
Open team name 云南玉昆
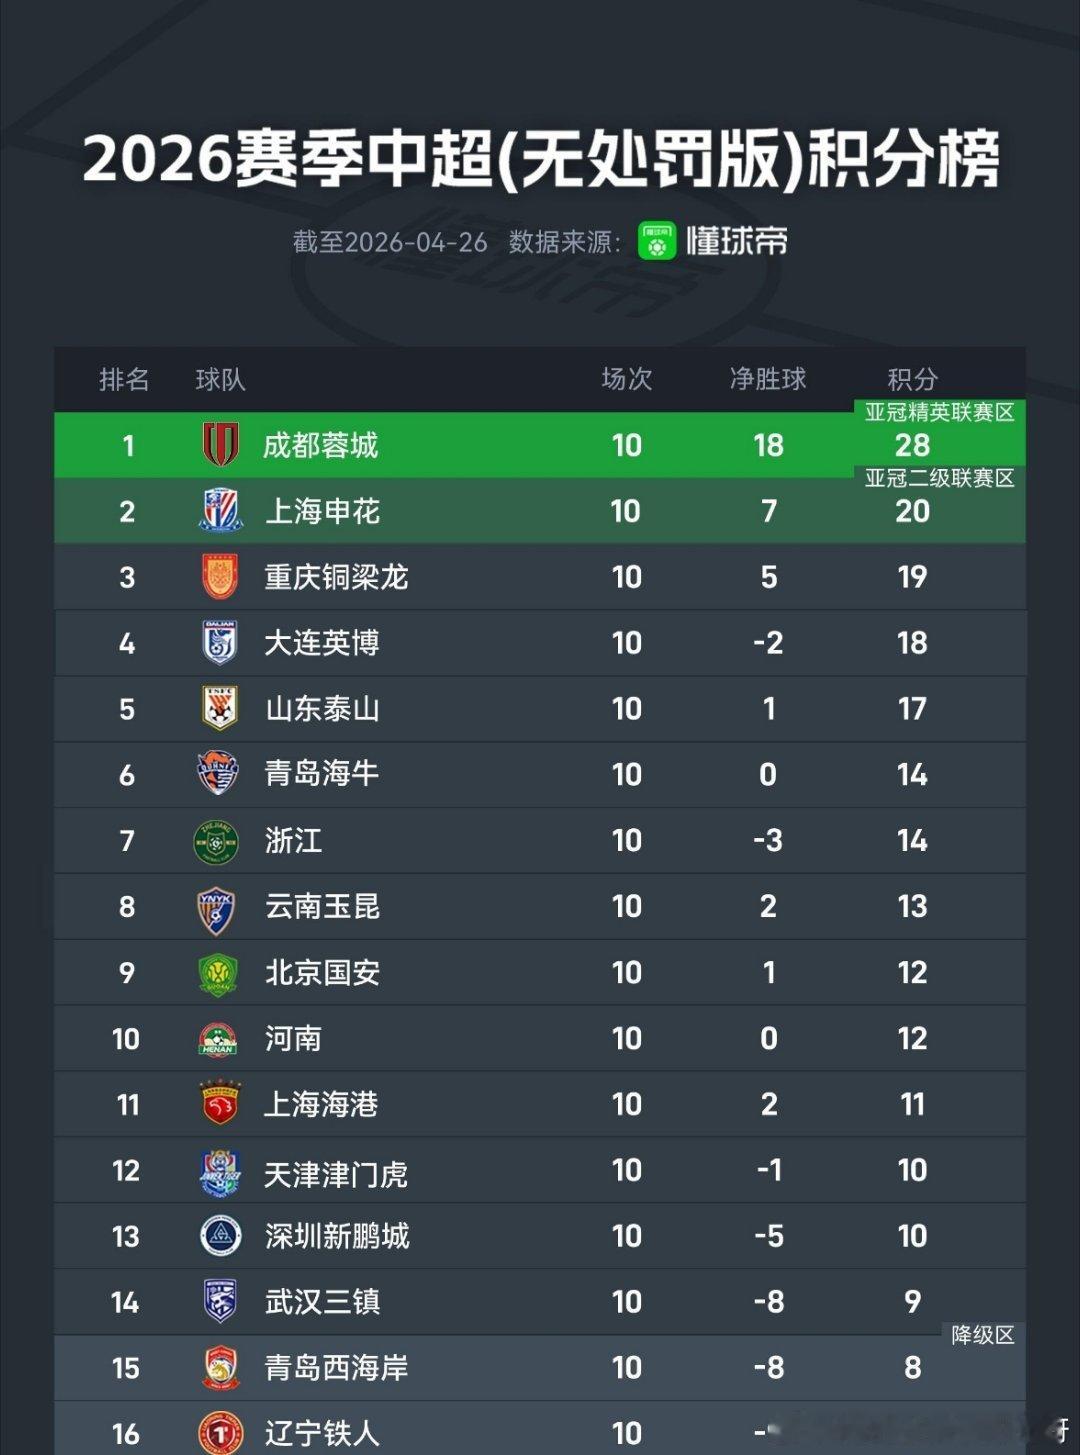(322, 907)
